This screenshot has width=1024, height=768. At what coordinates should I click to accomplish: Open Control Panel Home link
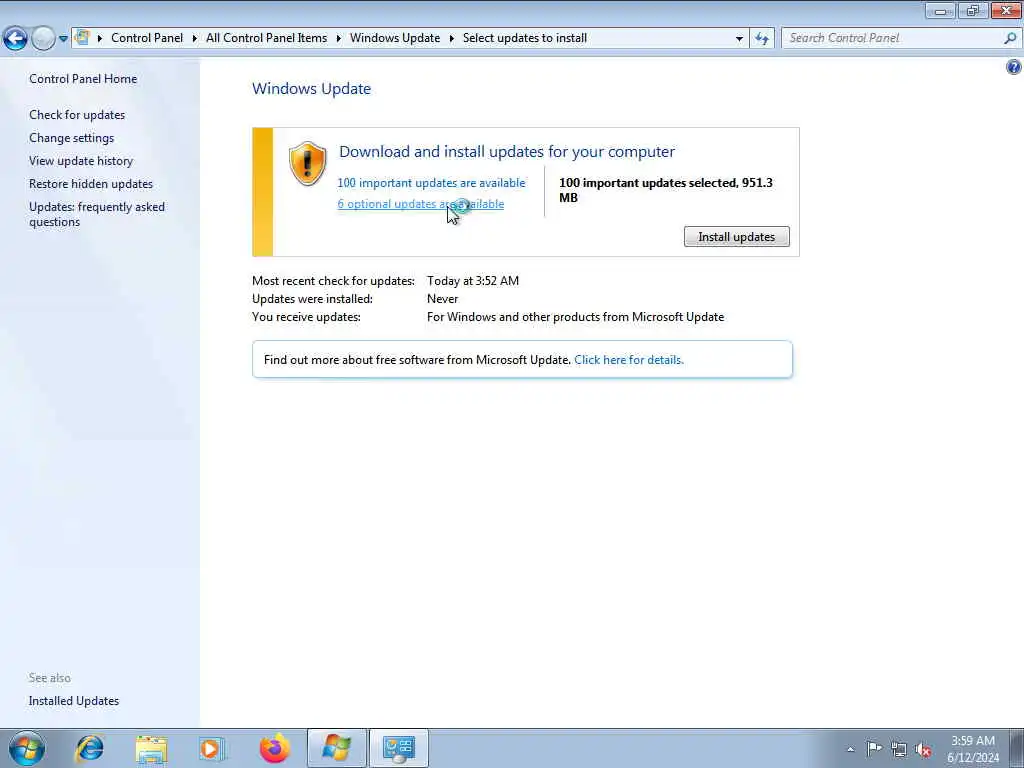(x=83, y=78)
